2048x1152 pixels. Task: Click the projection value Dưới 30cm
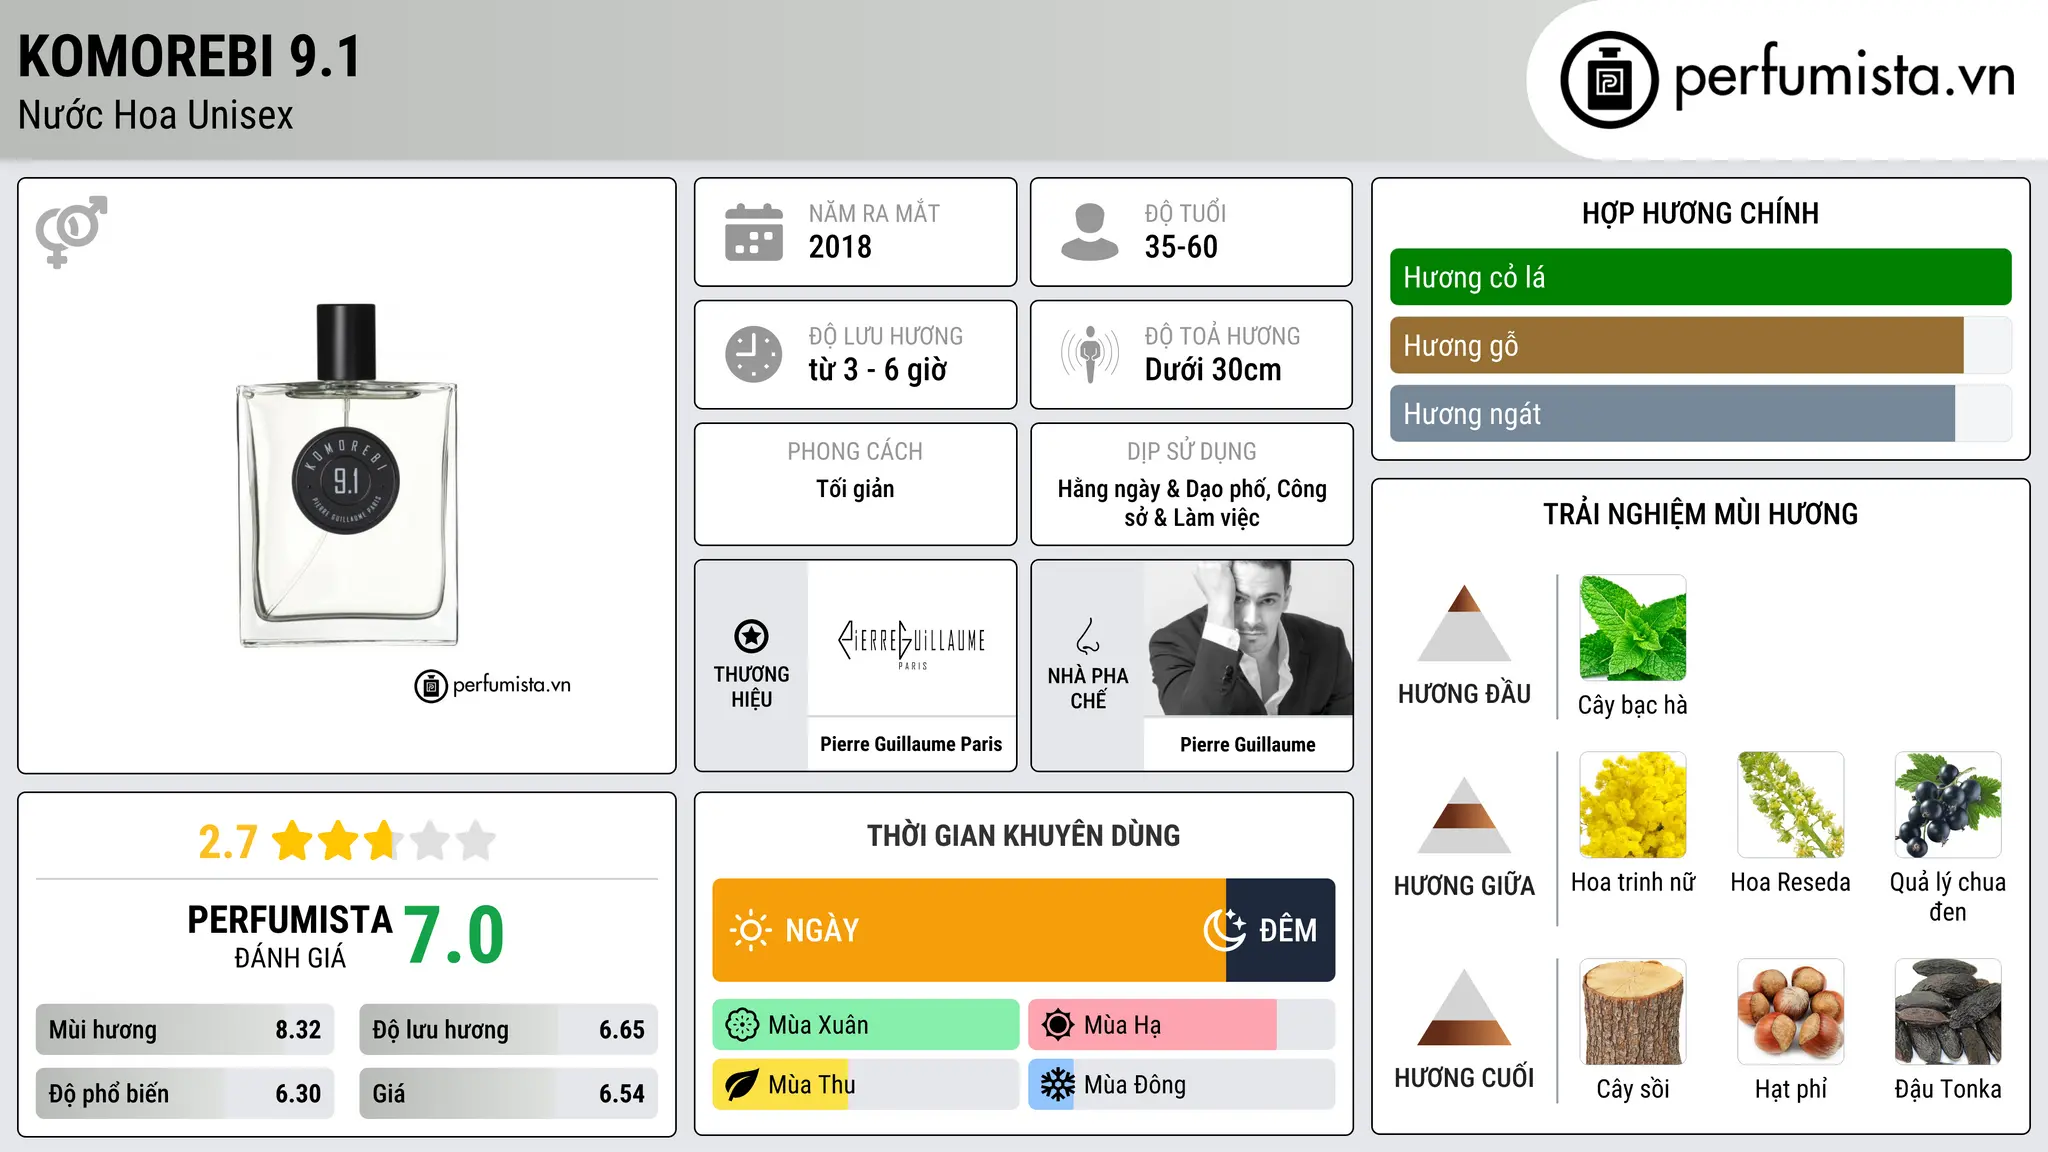click(x=1213, y=370)
